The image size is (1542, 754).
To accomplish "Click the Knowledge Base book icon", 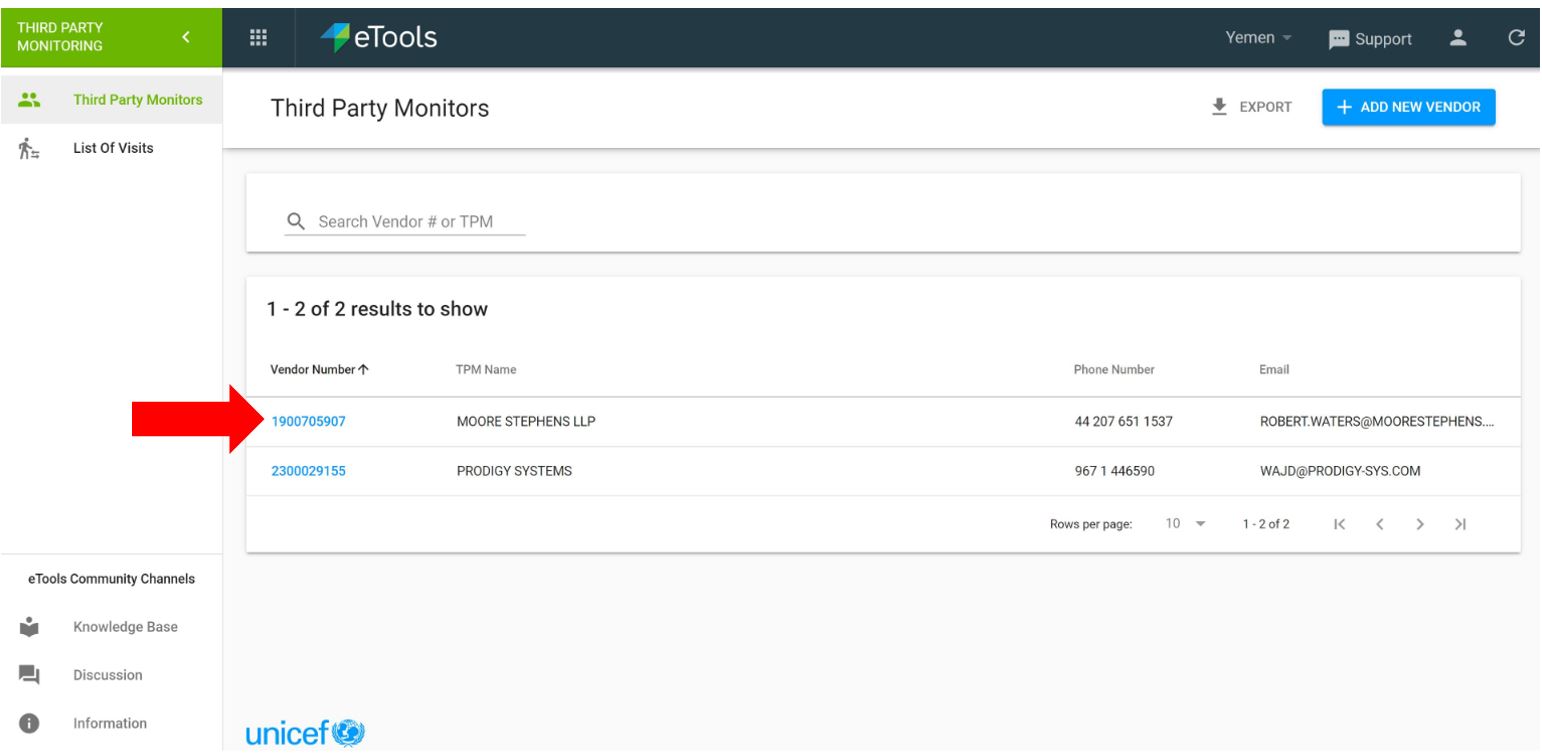I will [29, 627].
